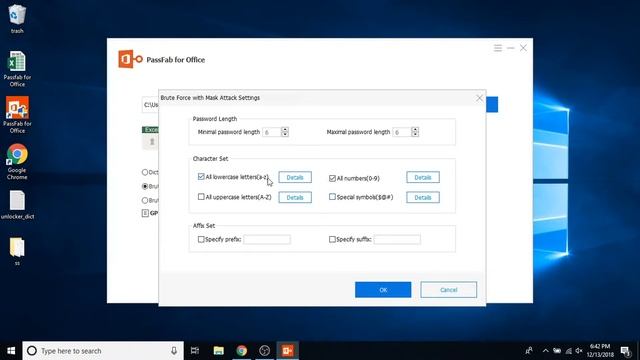Open the network icon in the tray
This screenshot has width=640, height=360.
coord(568,351)
